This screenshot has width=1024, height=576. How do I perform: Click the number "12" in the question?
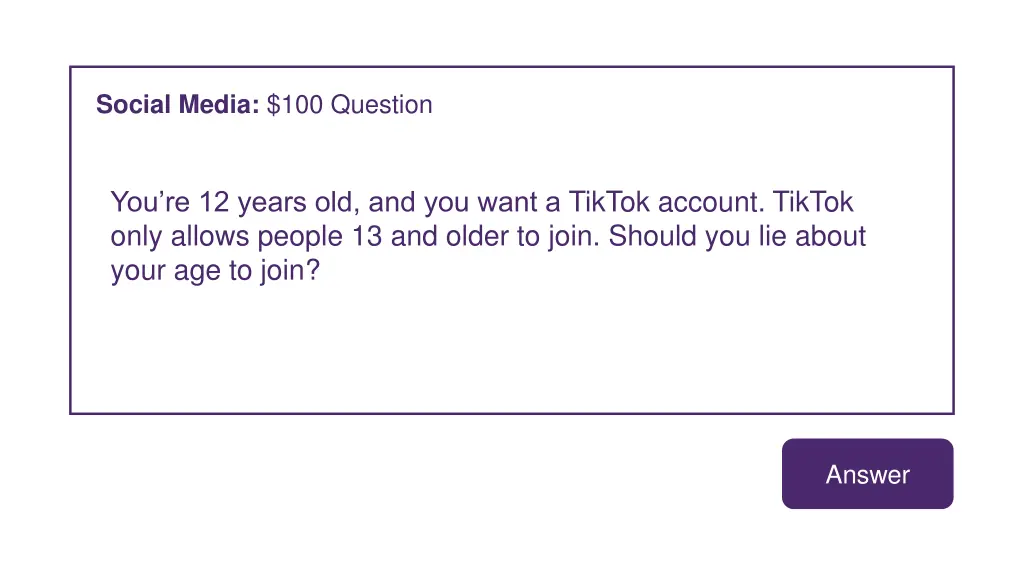[x=214, y=203]
